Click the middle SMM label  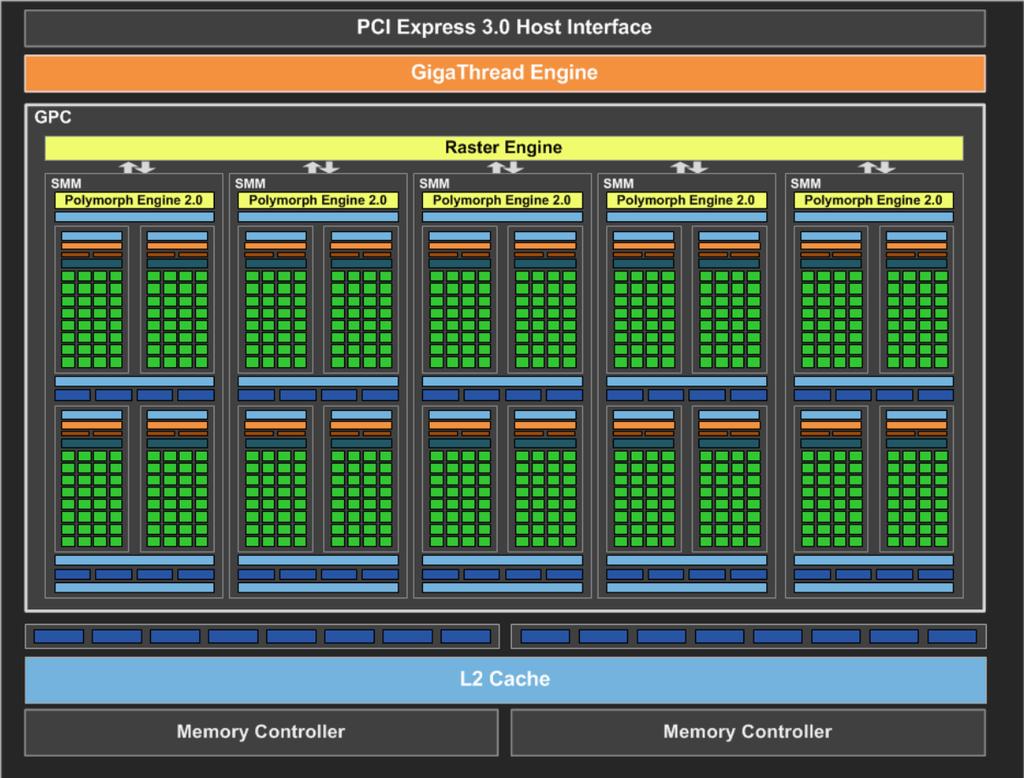tap(434, 184)
